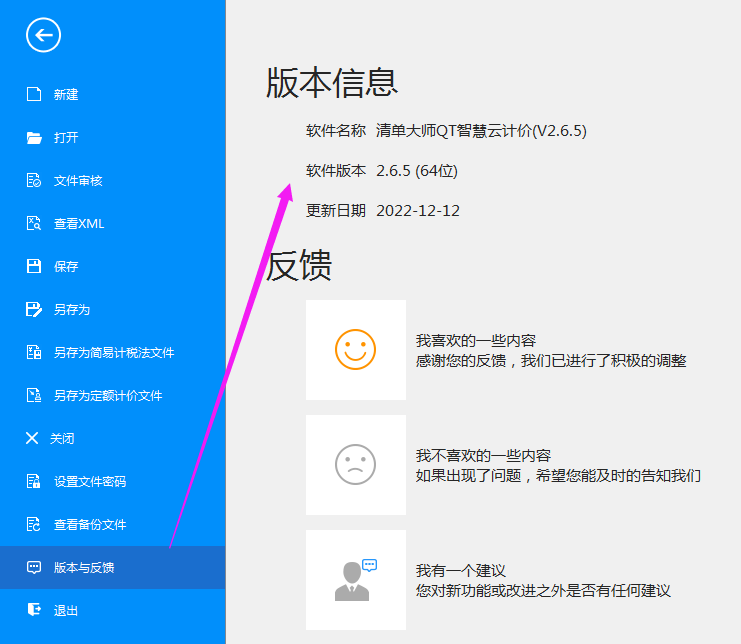741x644 pixels.
Task: Click the version value 2.6.5 (64位)
Action: (x=417, y=171)
